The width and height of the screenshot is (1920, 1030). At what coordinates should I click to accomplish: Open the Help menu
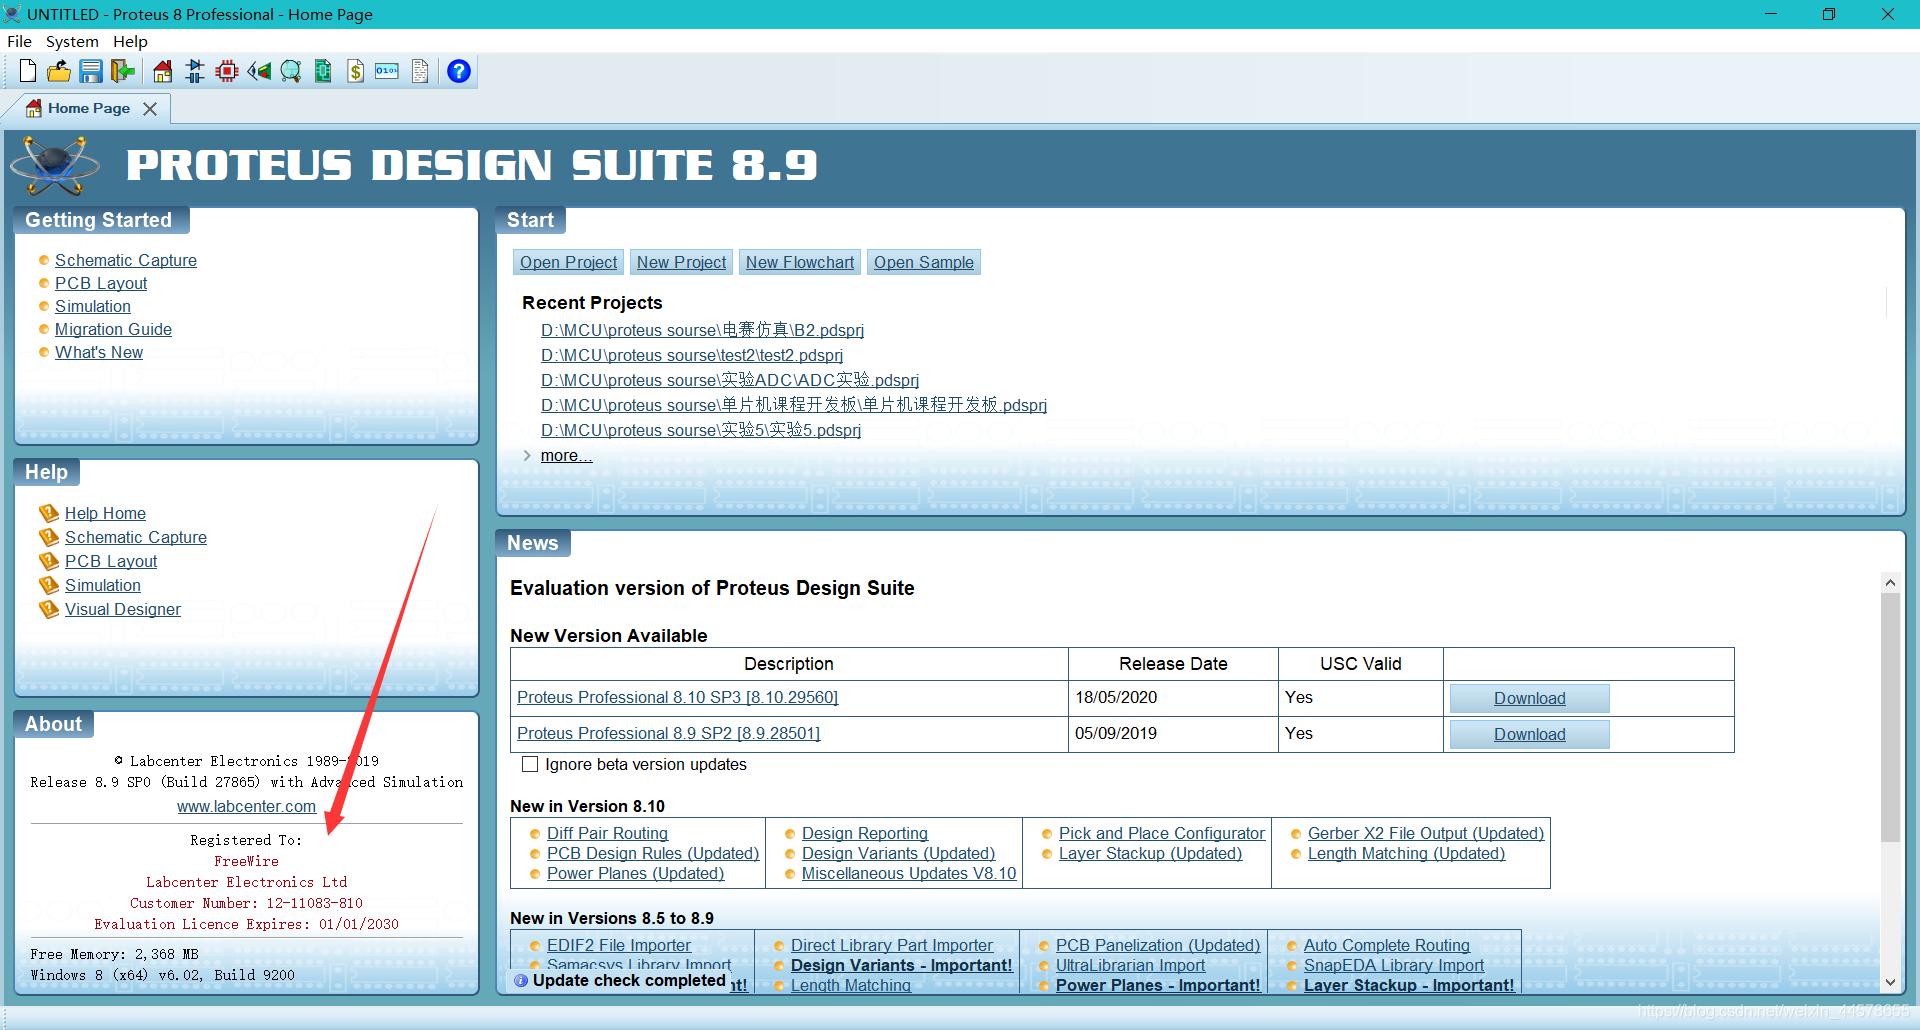point(130,41)
